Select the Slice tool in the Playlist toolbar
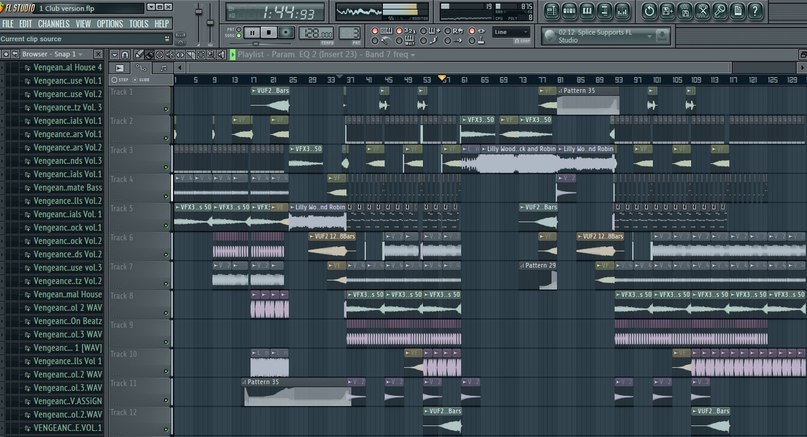807x437 pixels. pos(190,55)
